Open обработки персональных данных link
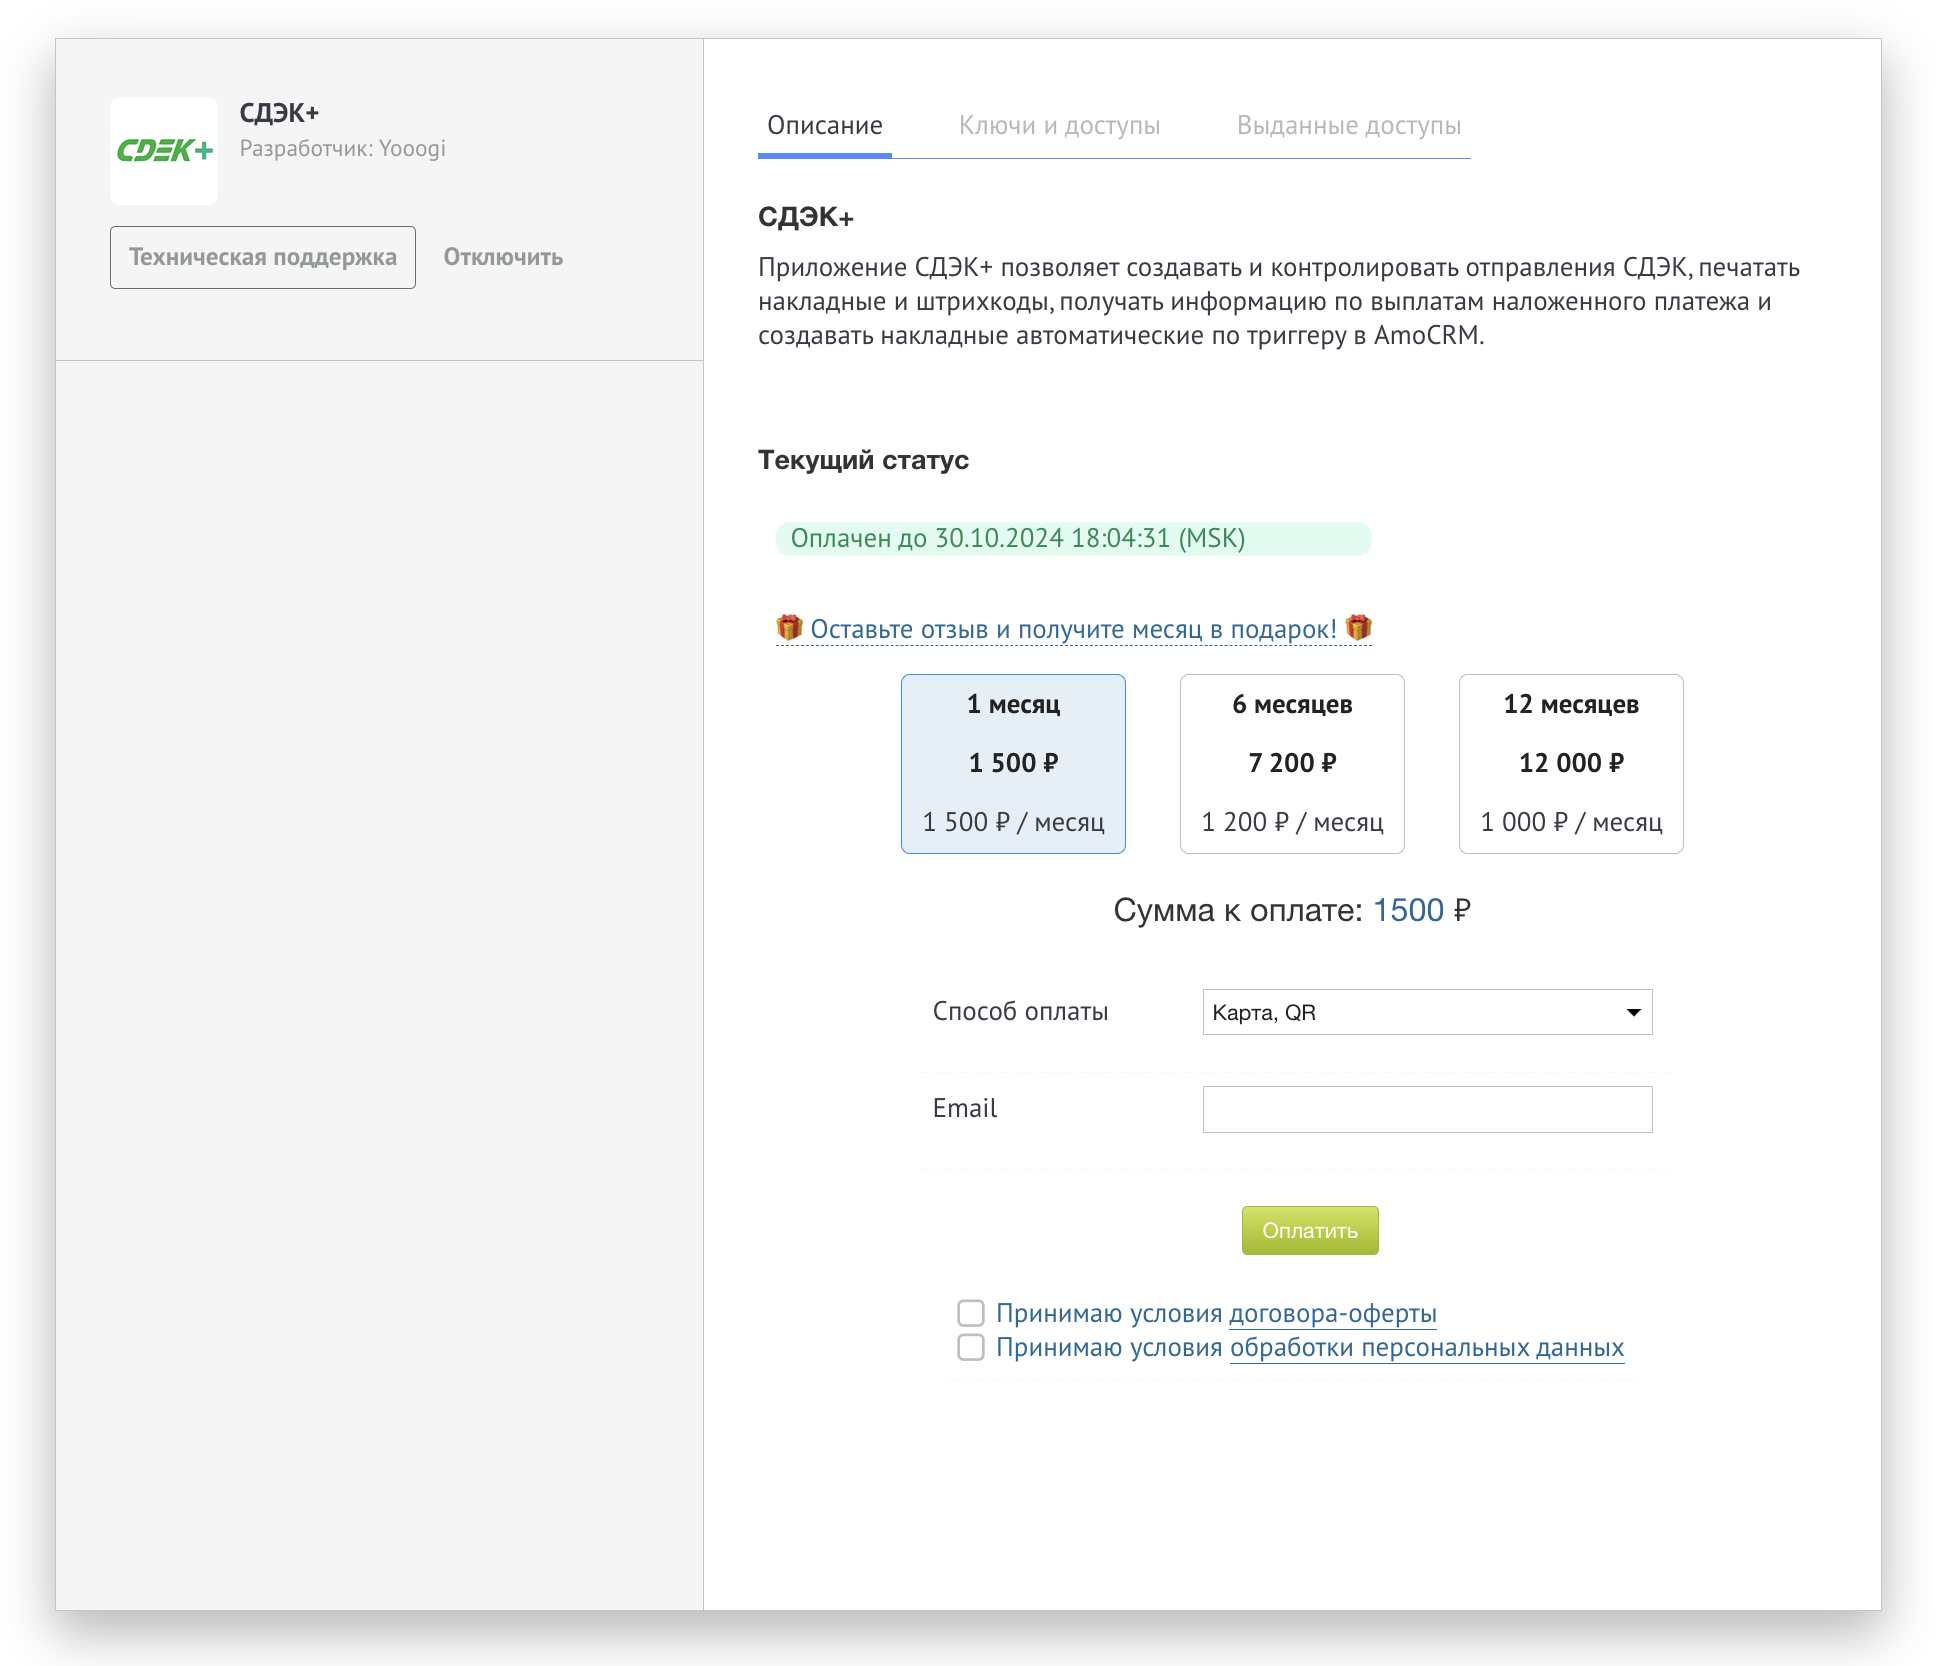 coord(1427,1347)
